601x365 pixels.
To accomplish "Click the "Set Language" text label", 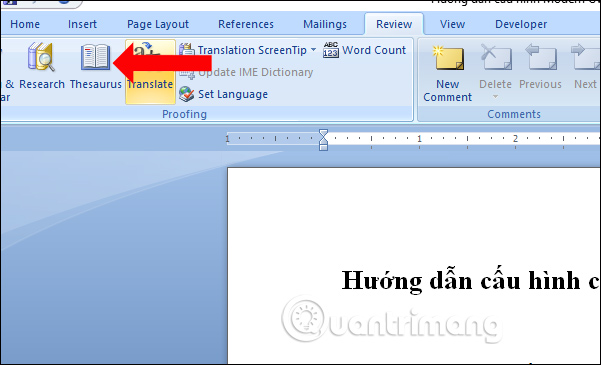I will (233, 94).
